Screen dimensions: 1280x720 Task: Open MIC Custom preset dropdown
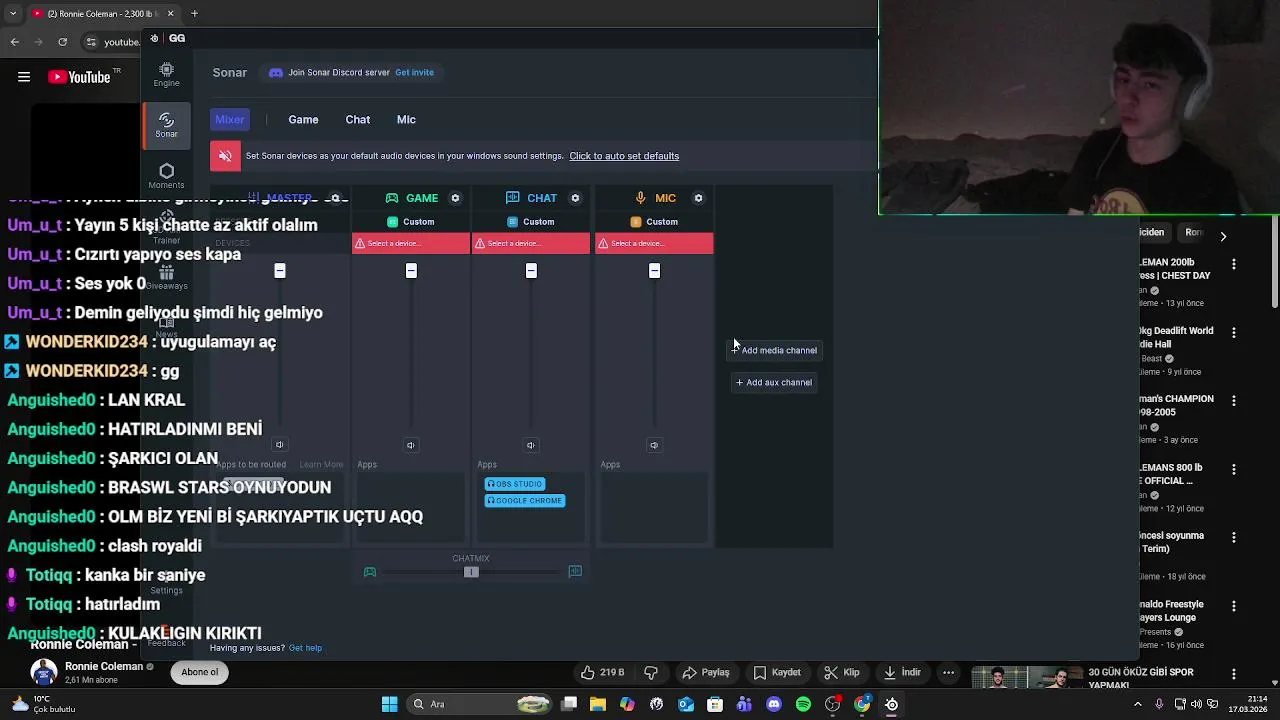click(x=654, y=222)
